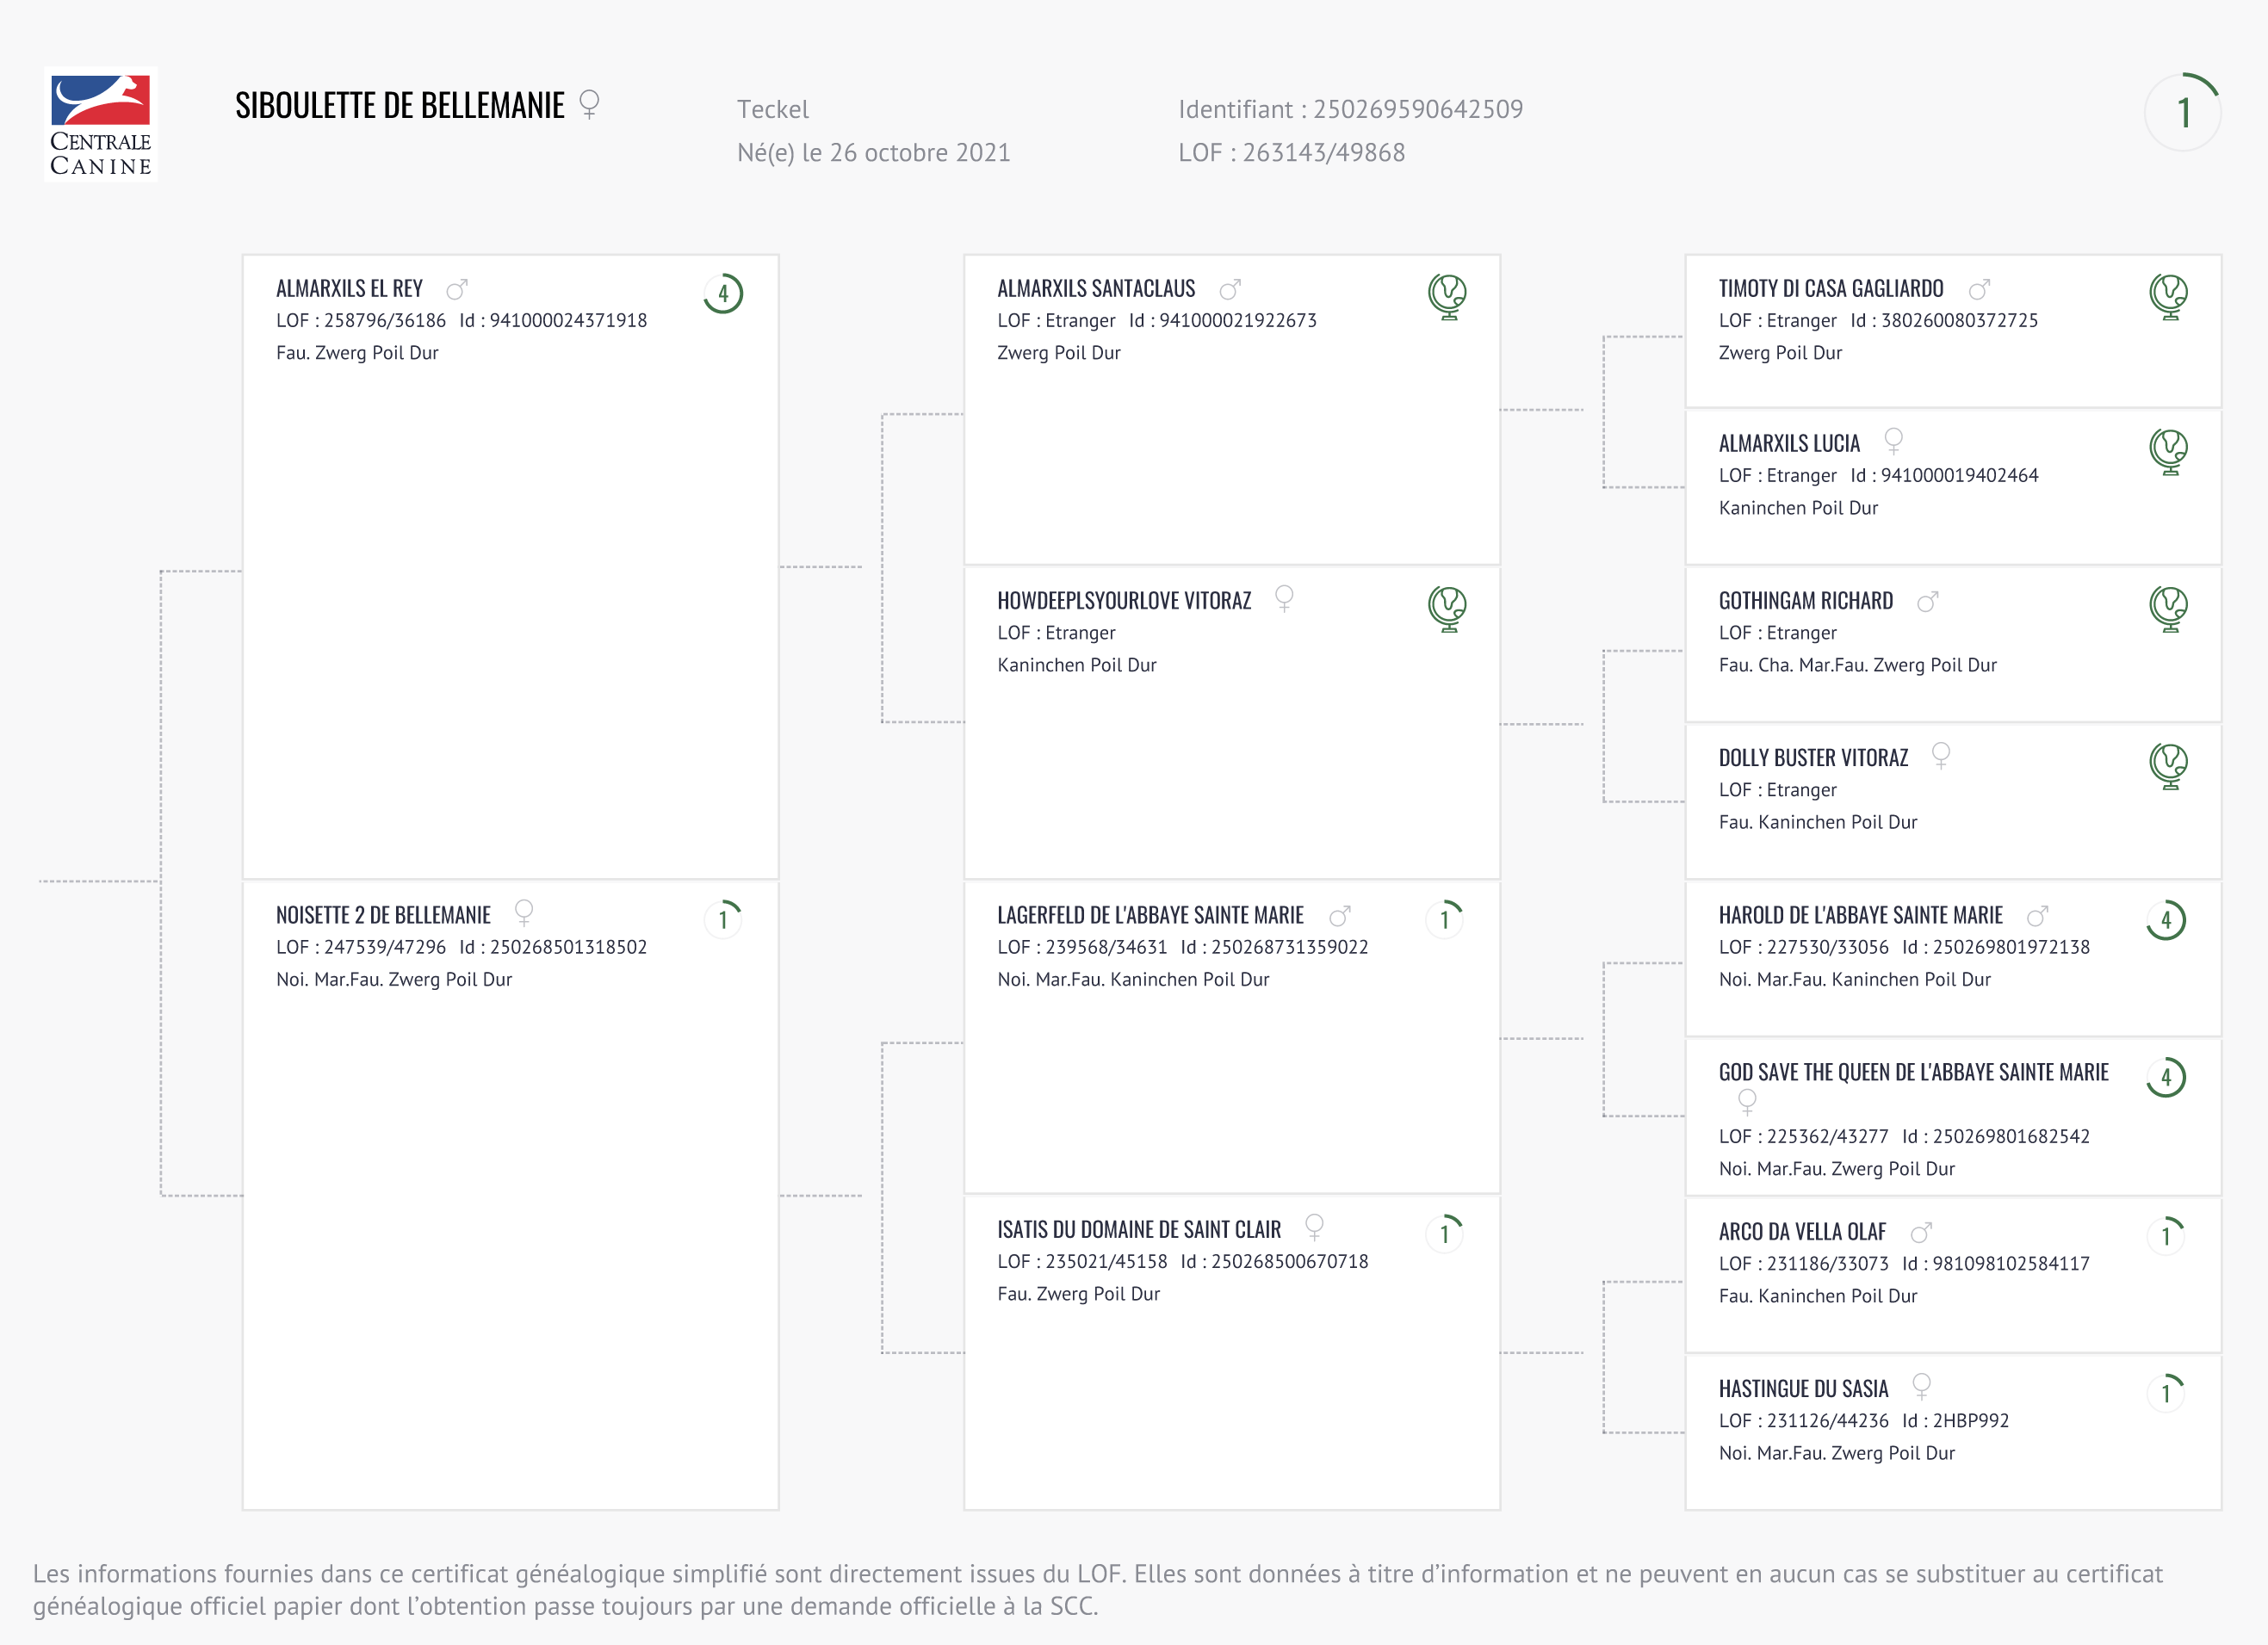
Task: Click the rating 4 badge on Almarxils El Rey
Action: coord(723,294)
